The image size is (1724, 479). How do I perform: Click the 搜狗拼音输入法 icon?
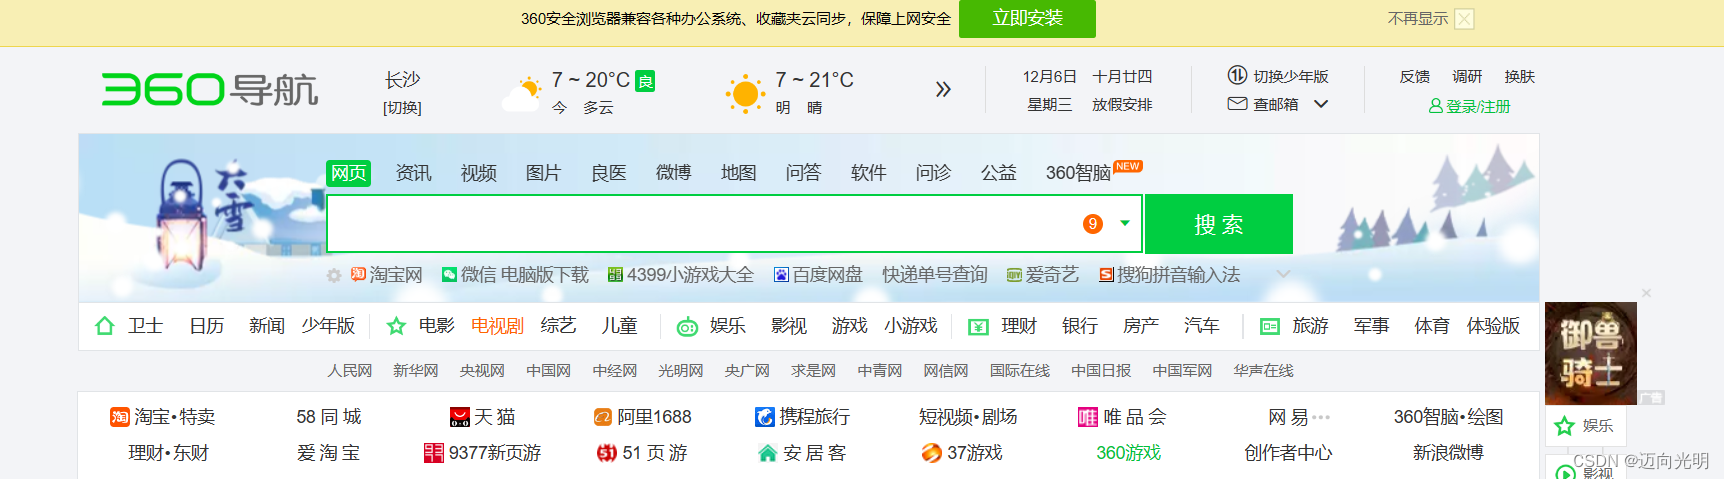point(1106,275)
